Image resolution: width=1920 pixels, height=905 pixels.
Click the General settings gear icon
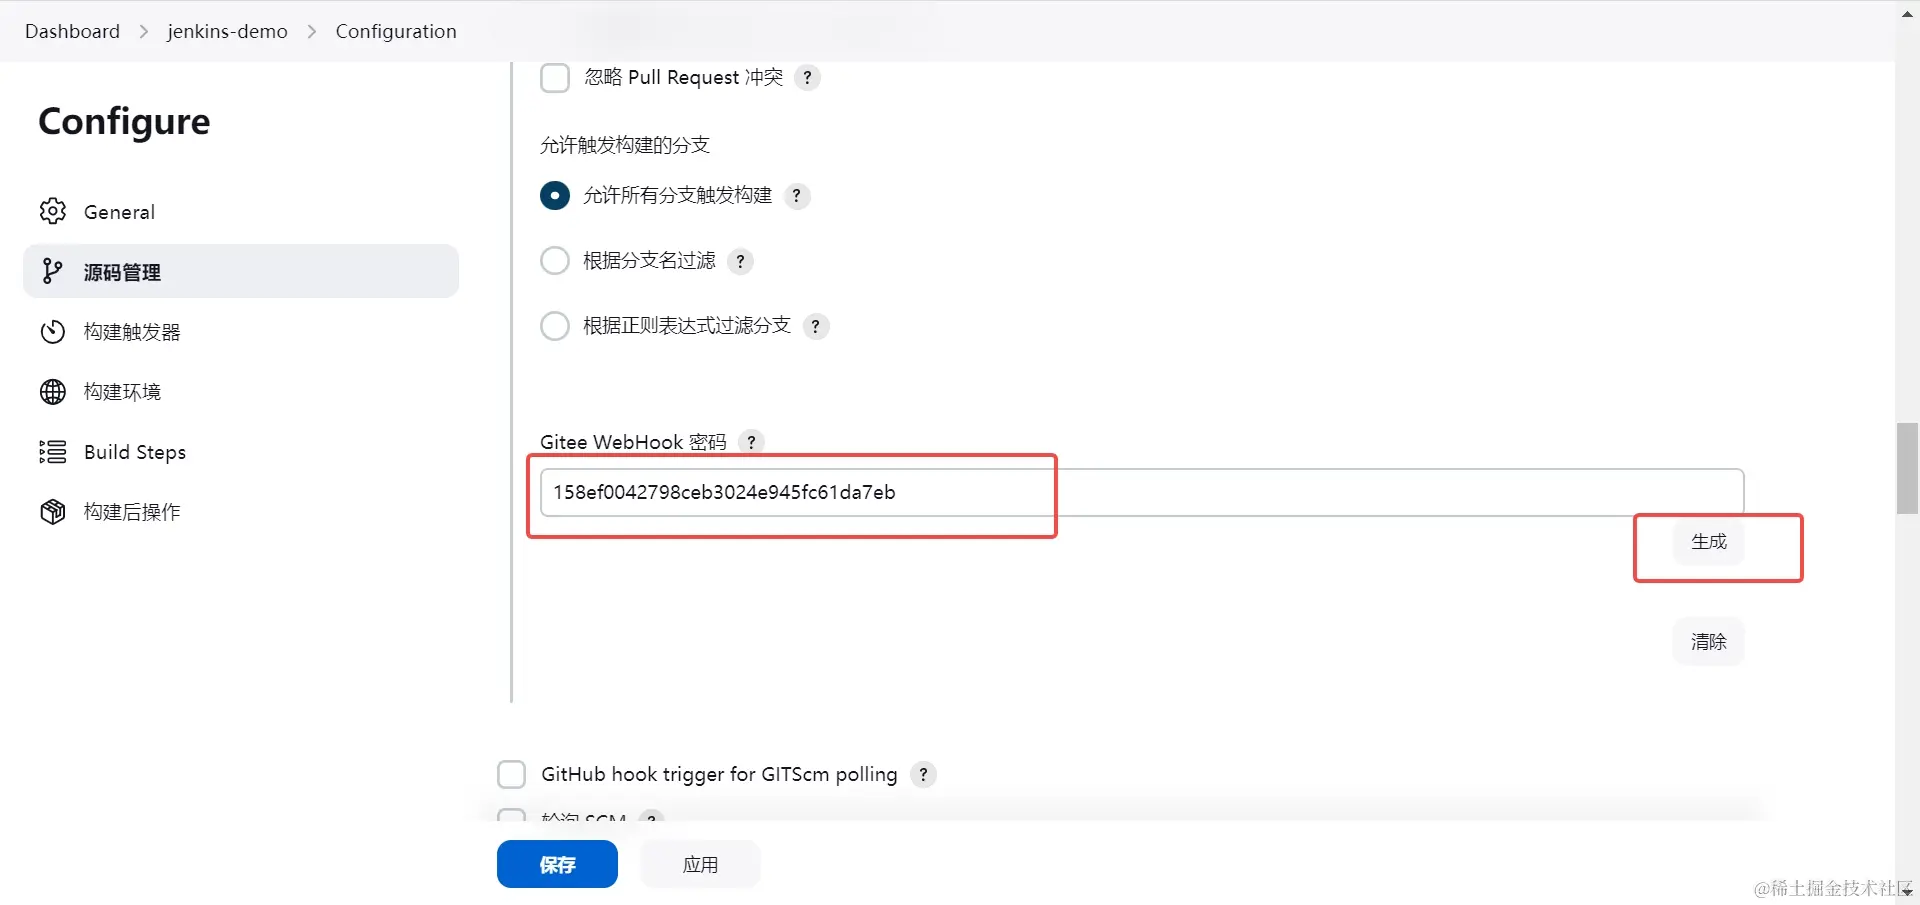52,211
